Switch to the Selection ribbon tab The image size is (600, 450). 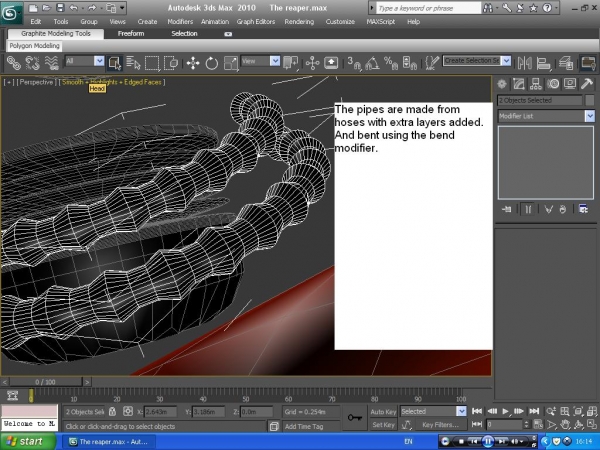pyautogui.click(x=184, y=34)
